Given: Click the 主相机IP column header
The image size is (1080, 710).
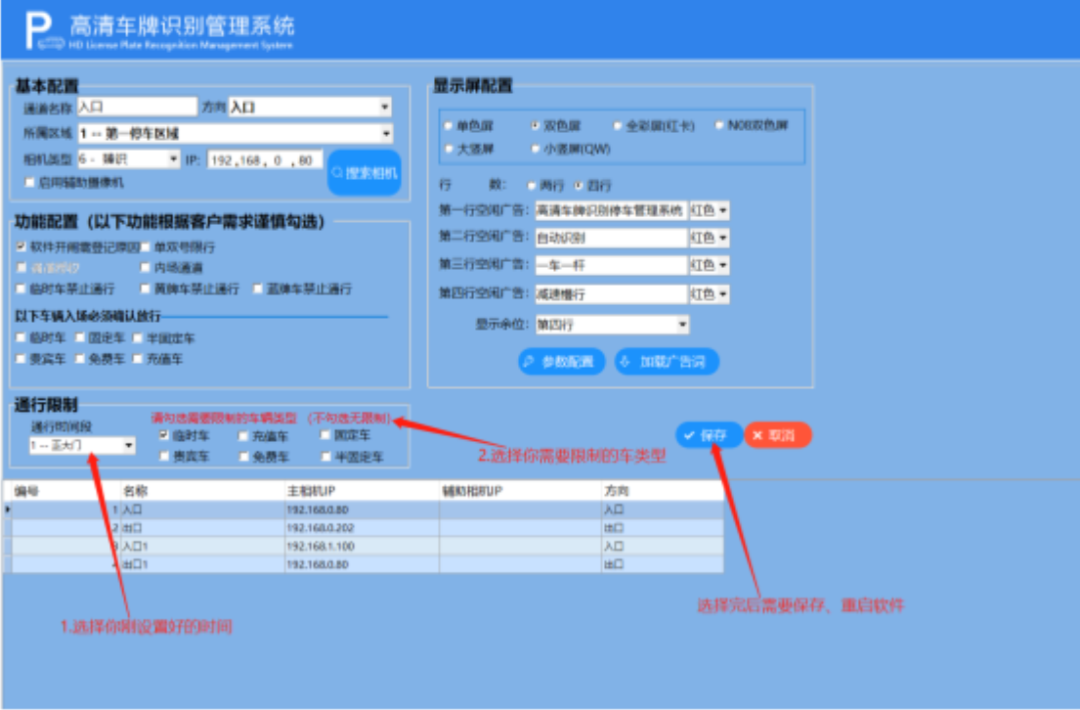Looking at the screenshot, I should coord(362,491).
